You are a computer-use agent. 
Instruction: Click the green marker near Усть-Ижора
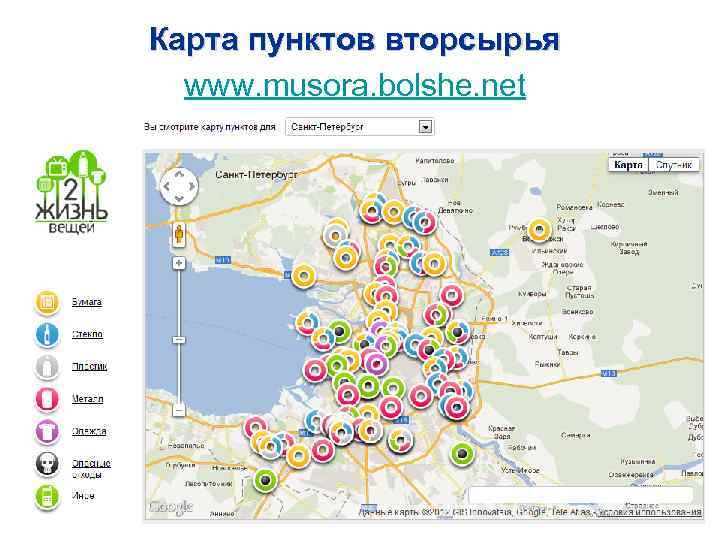pos(462,454)
